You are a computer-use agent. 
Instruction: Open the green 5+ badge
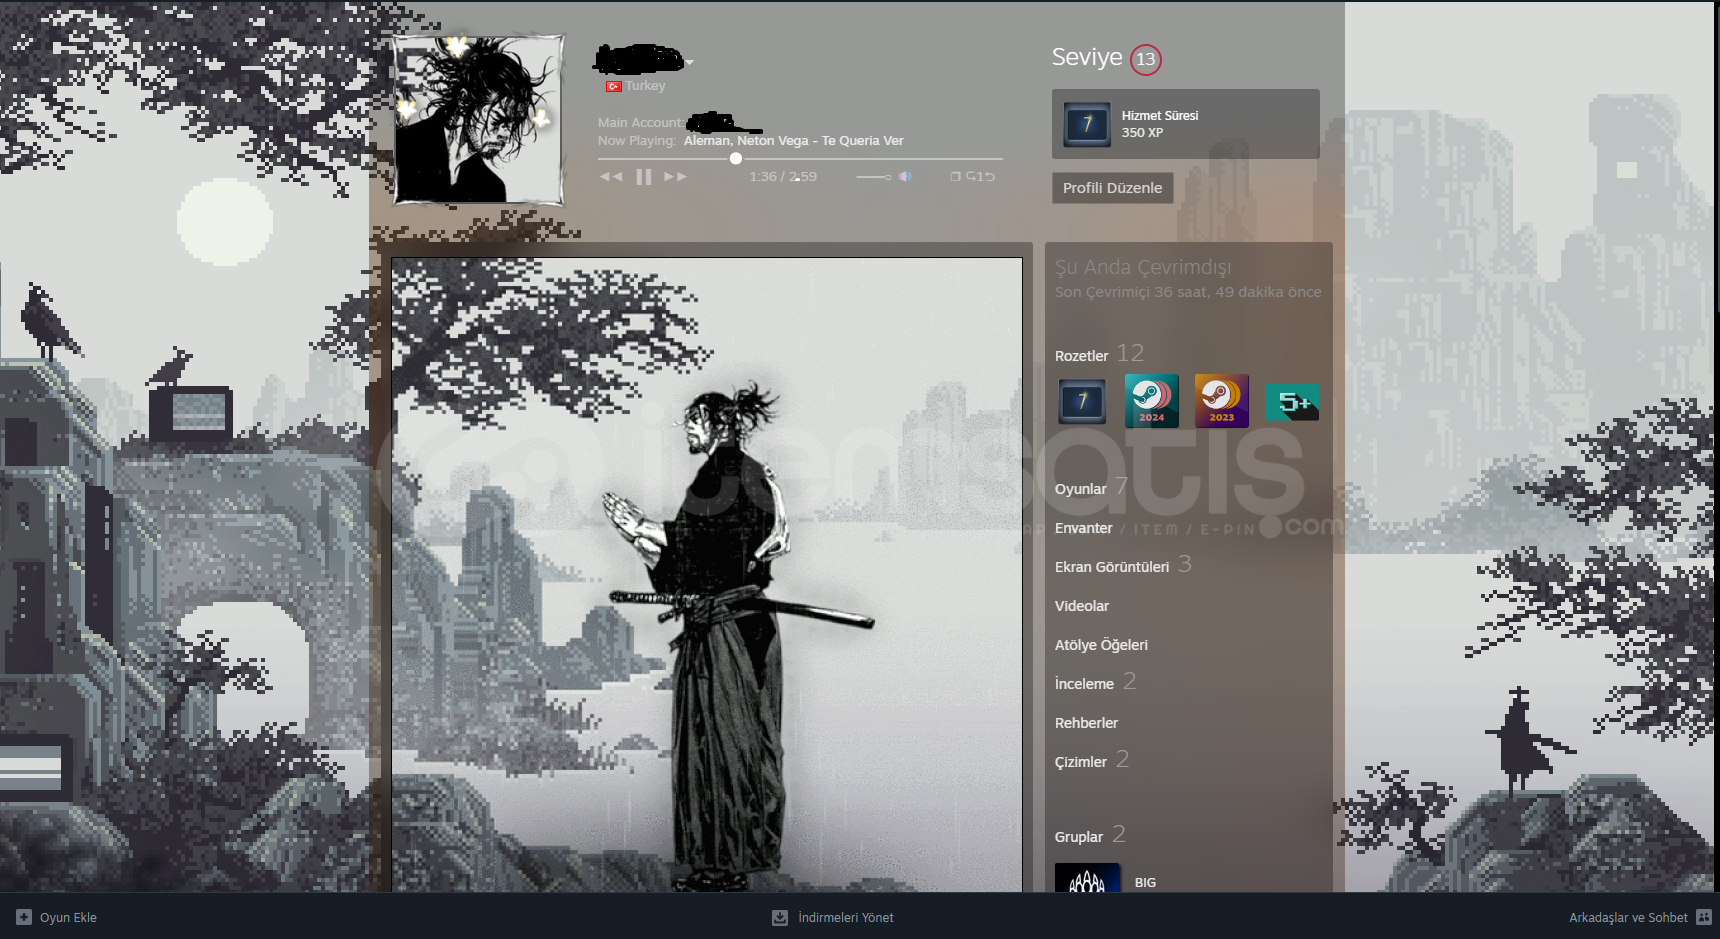[1292, 402]
